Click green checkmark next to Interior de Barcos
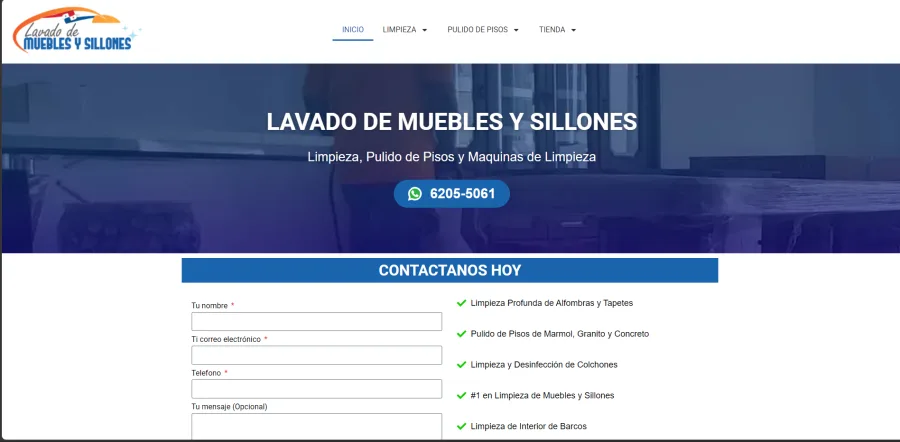The width and height of the screenshot is (900, 442). [461, 427]
